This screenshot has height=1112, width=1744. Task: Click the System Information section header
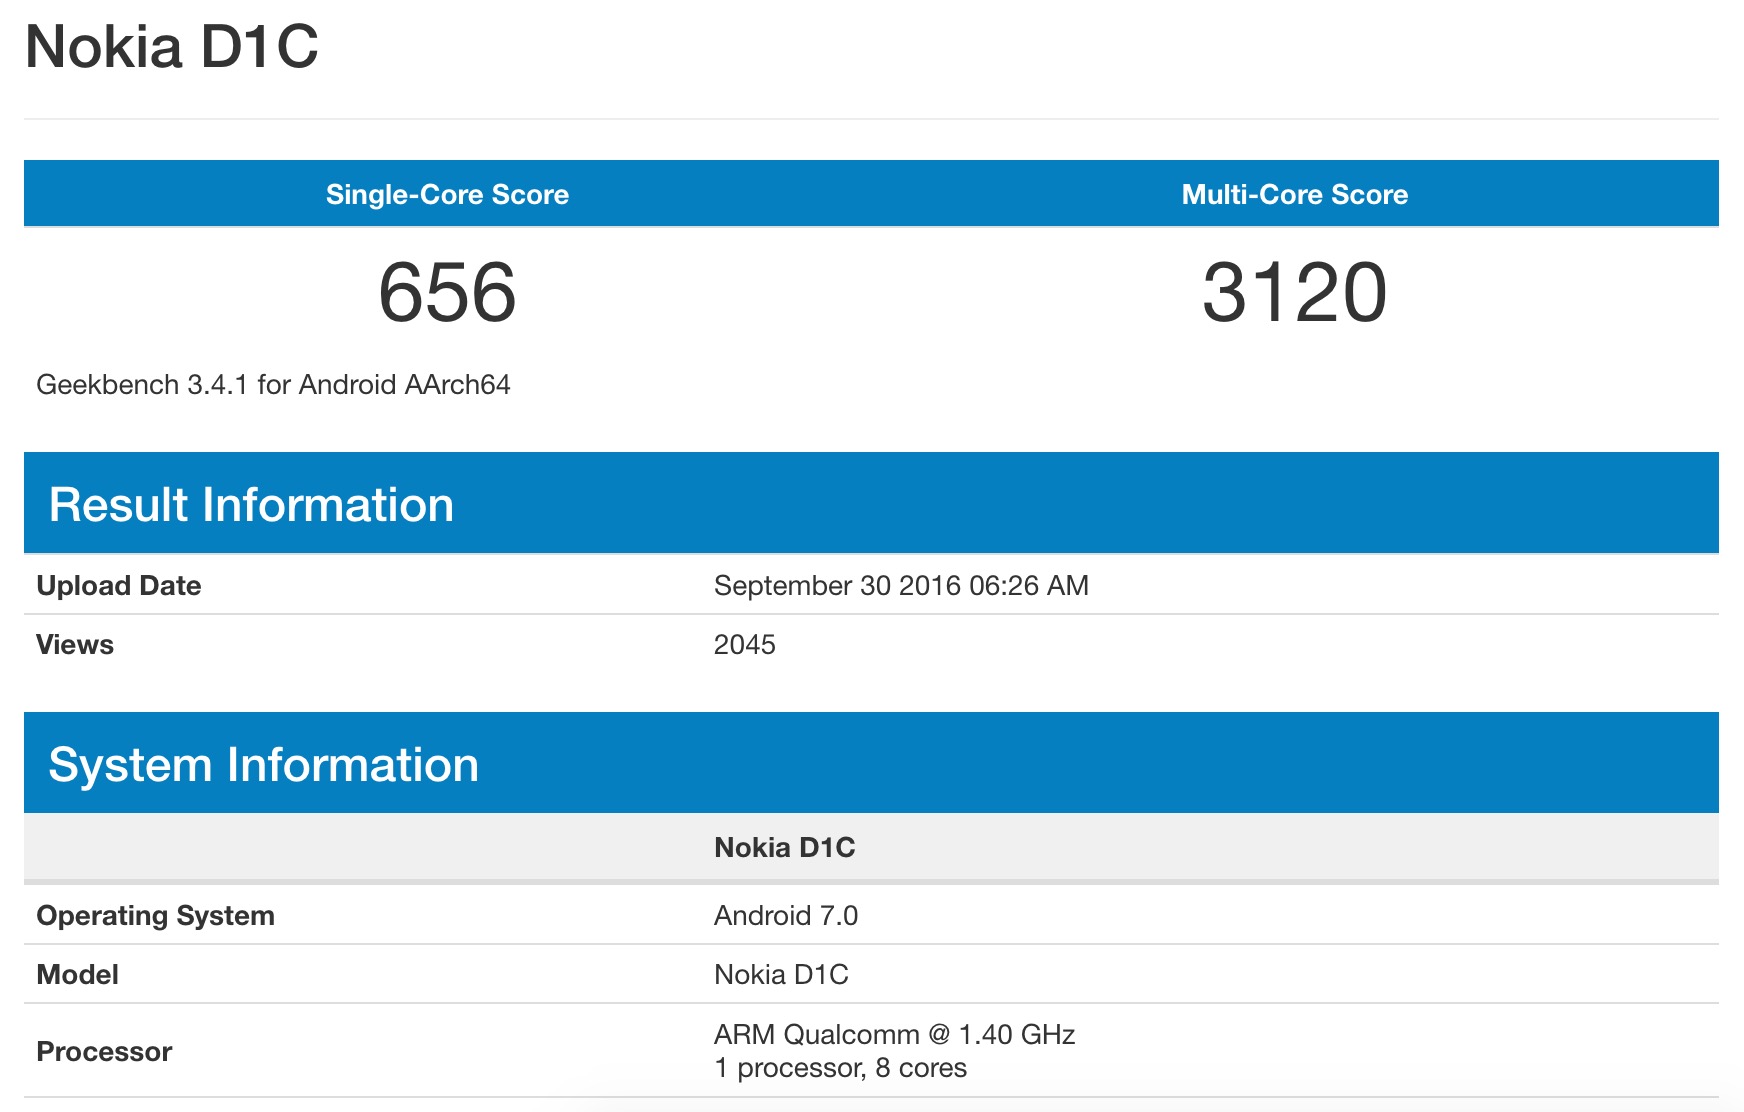(263, 765)
